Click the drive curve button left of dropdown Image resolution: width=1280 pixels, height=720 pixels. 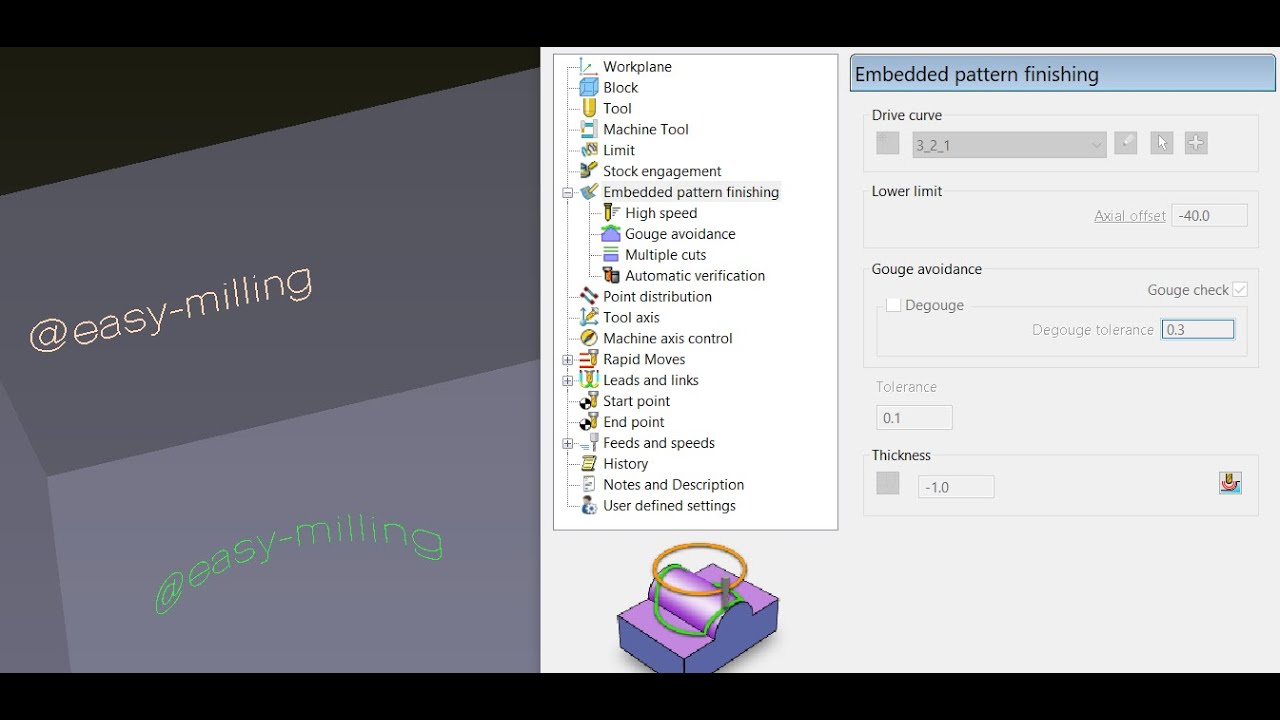point(888,143)
